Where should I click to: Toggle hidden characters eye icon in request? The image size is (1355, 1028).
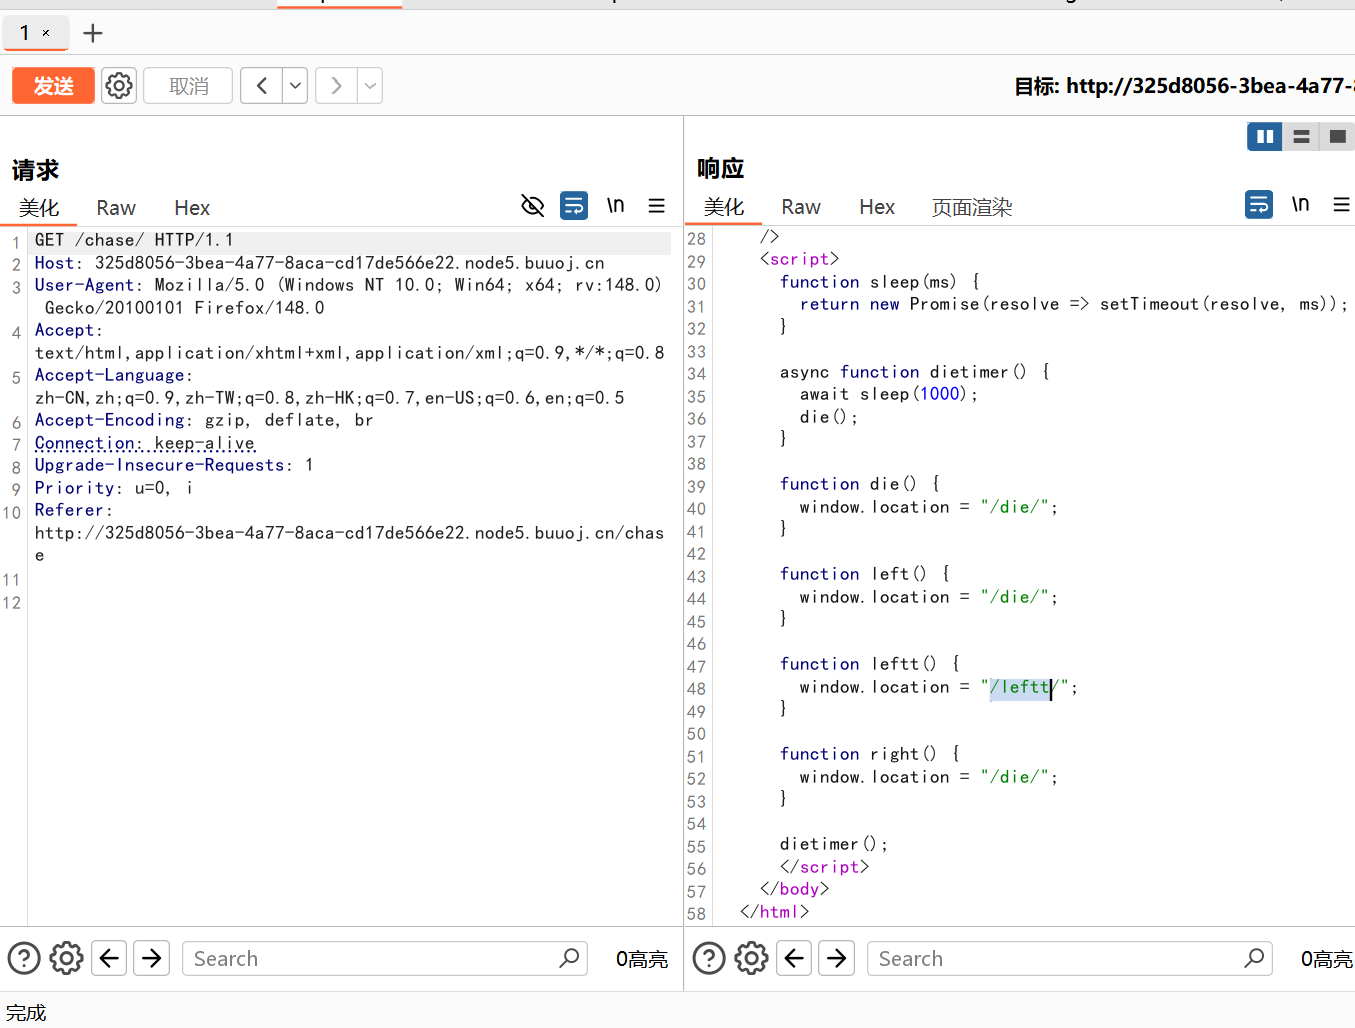tap(533, 206)
